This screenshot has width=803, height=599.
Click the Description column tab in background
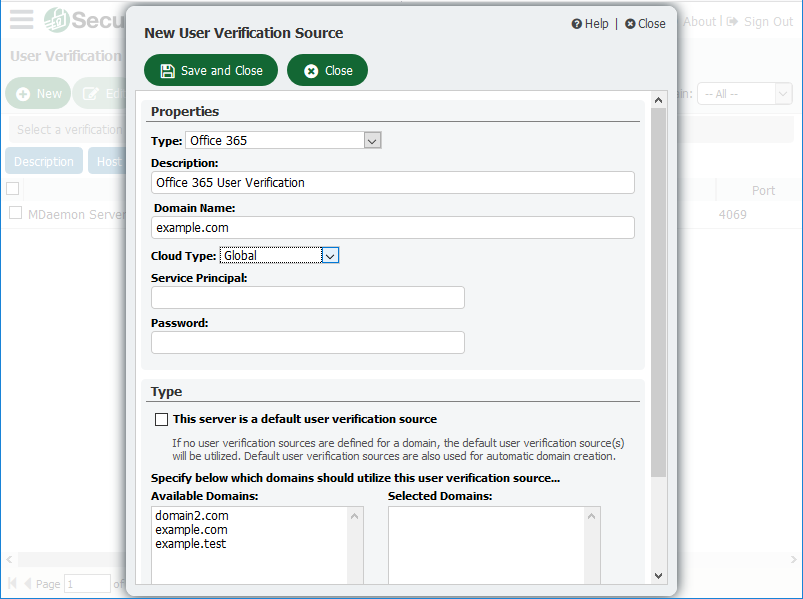coord(44,161)
